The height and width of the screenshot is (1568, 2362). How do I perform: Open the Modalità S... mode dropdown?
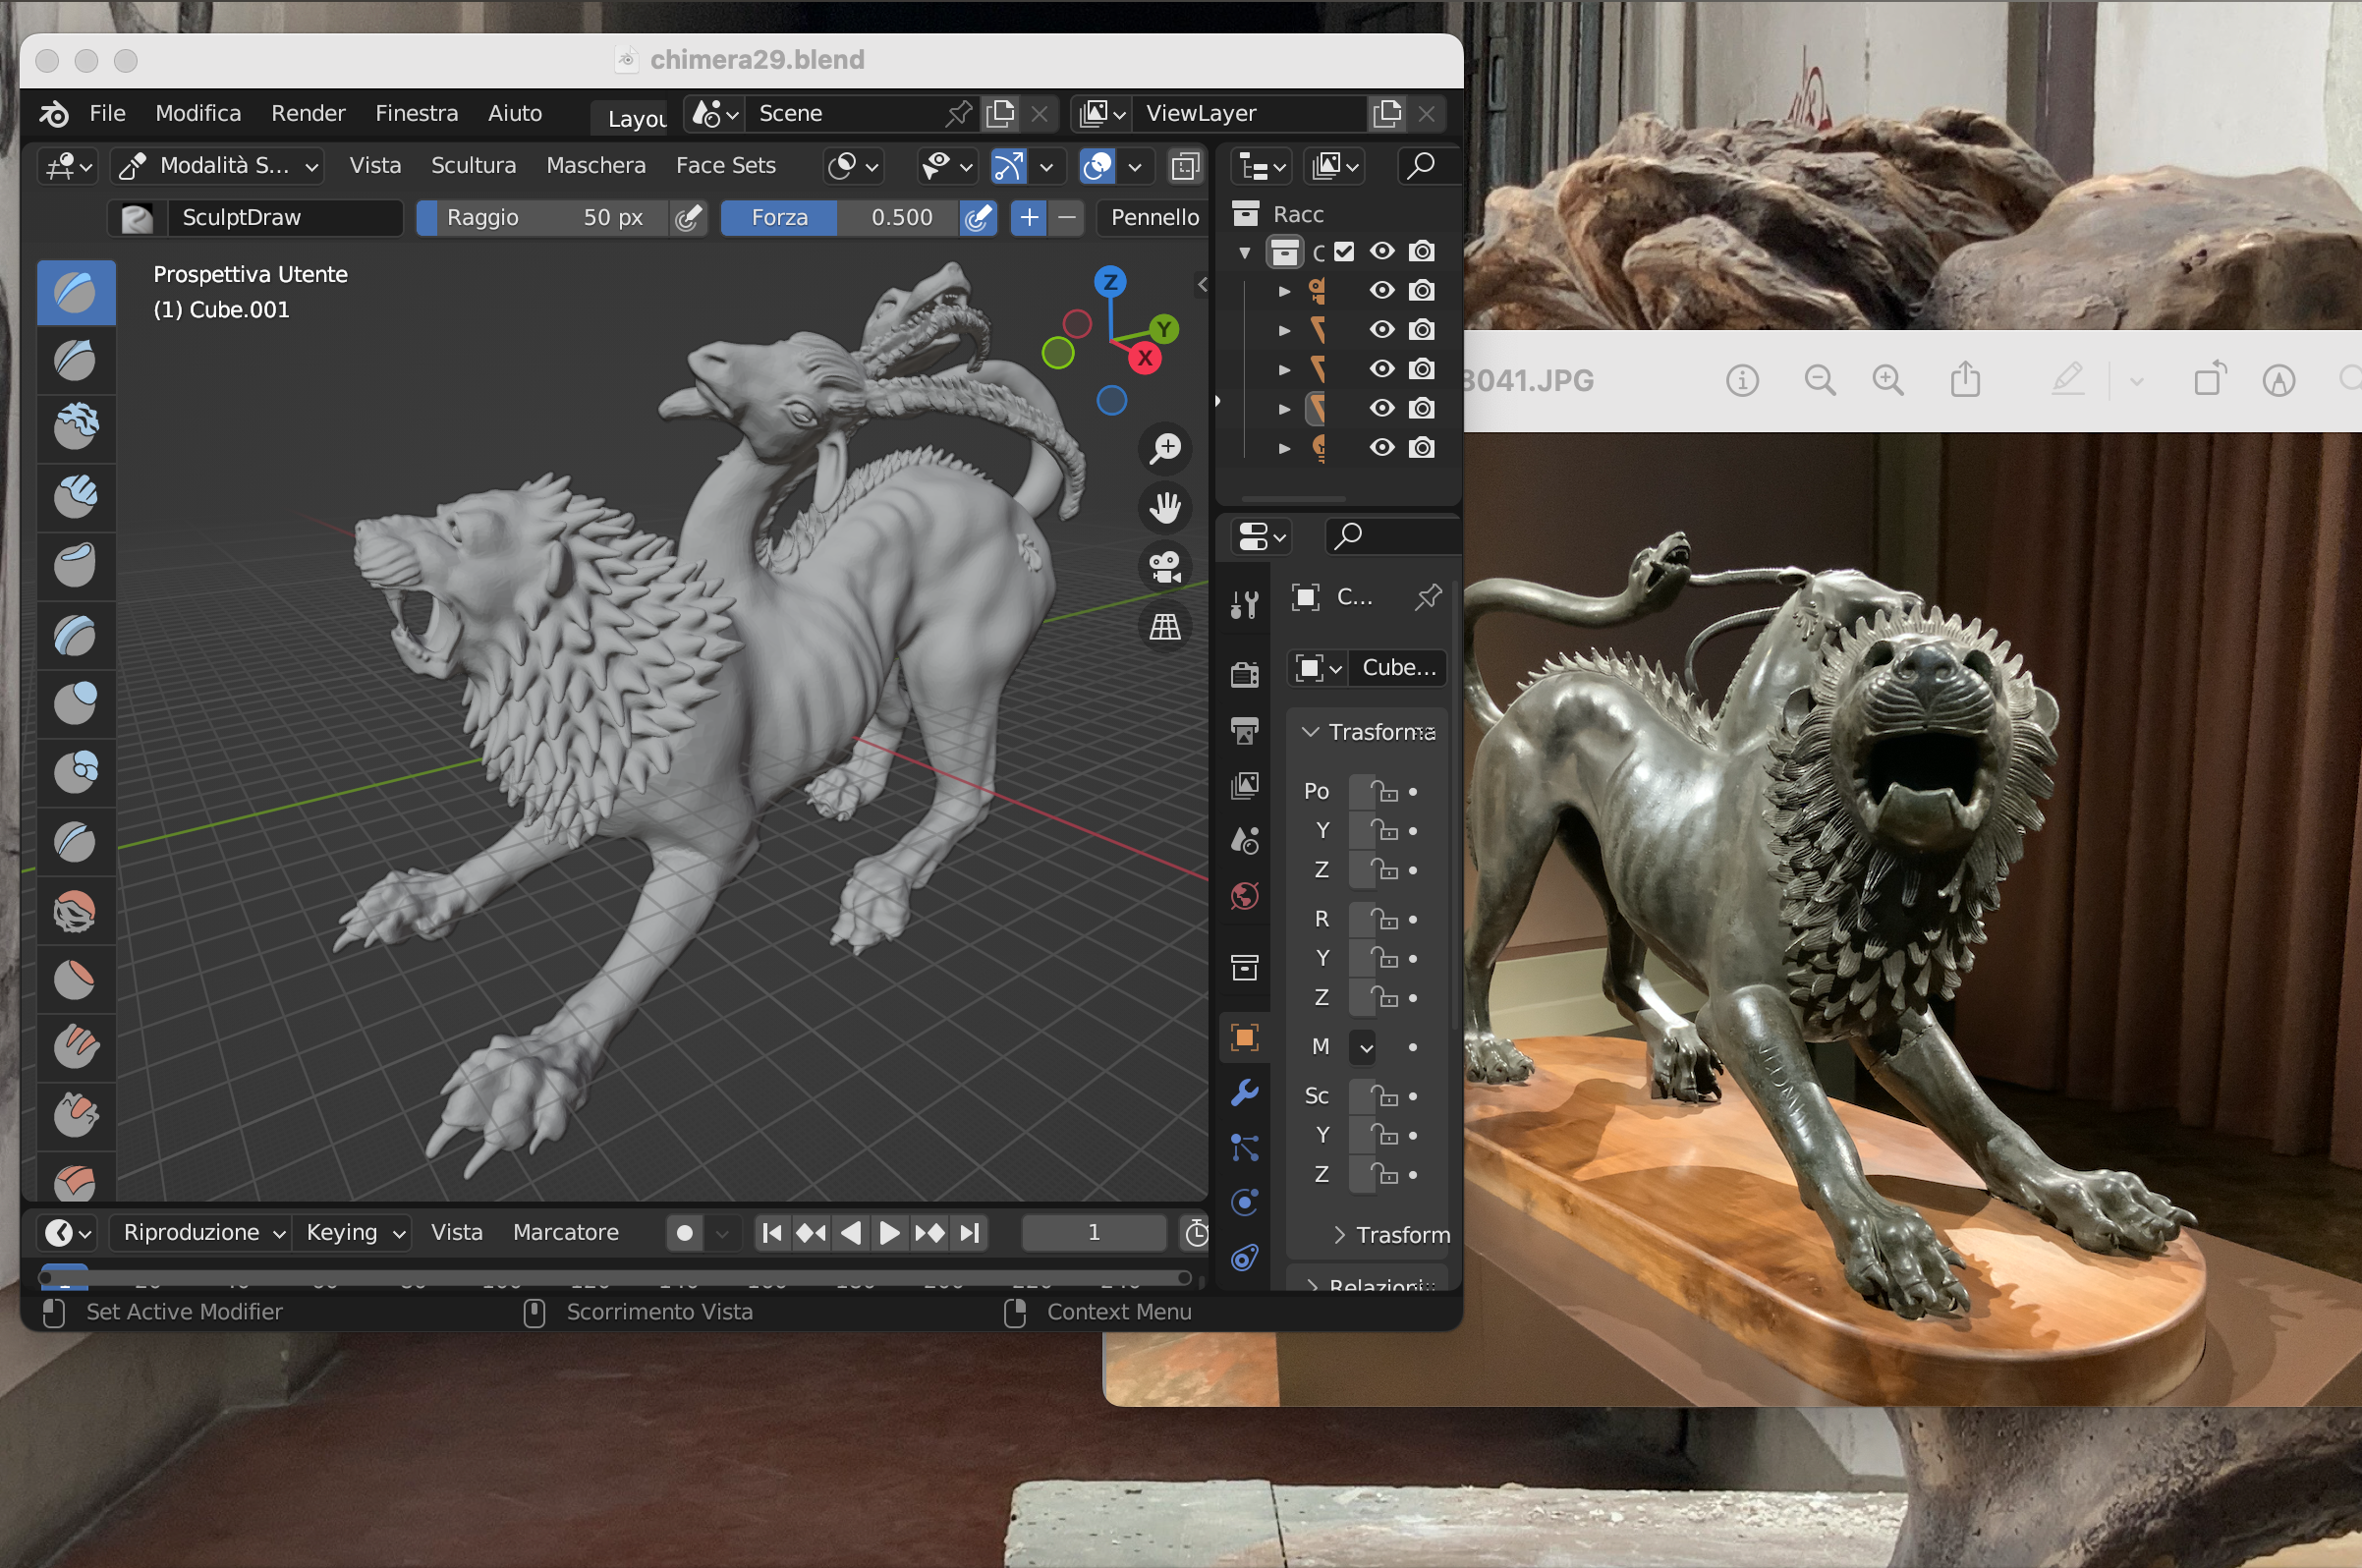pyautogui.click(x=219, y=166)
